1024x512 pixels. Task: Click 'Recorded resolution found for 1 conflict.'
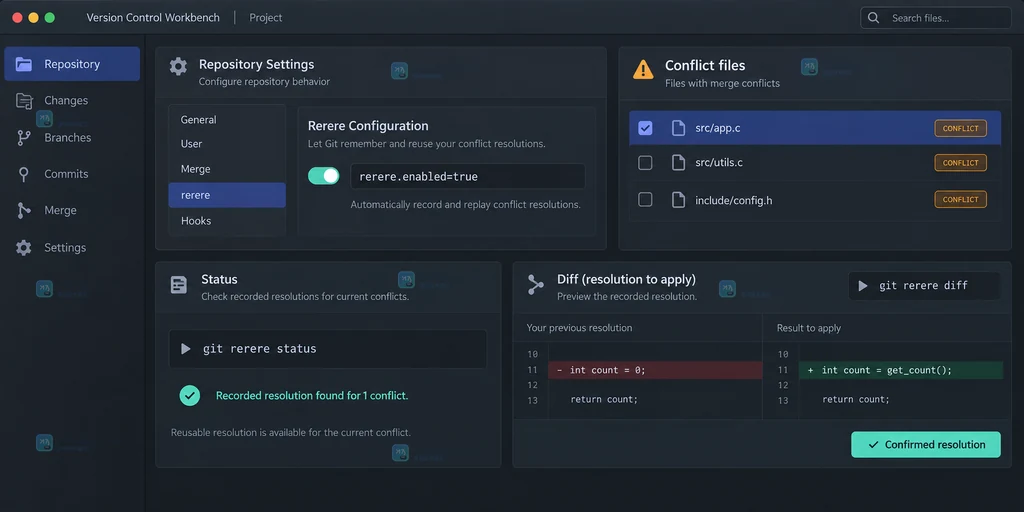(x=312, y=396)
